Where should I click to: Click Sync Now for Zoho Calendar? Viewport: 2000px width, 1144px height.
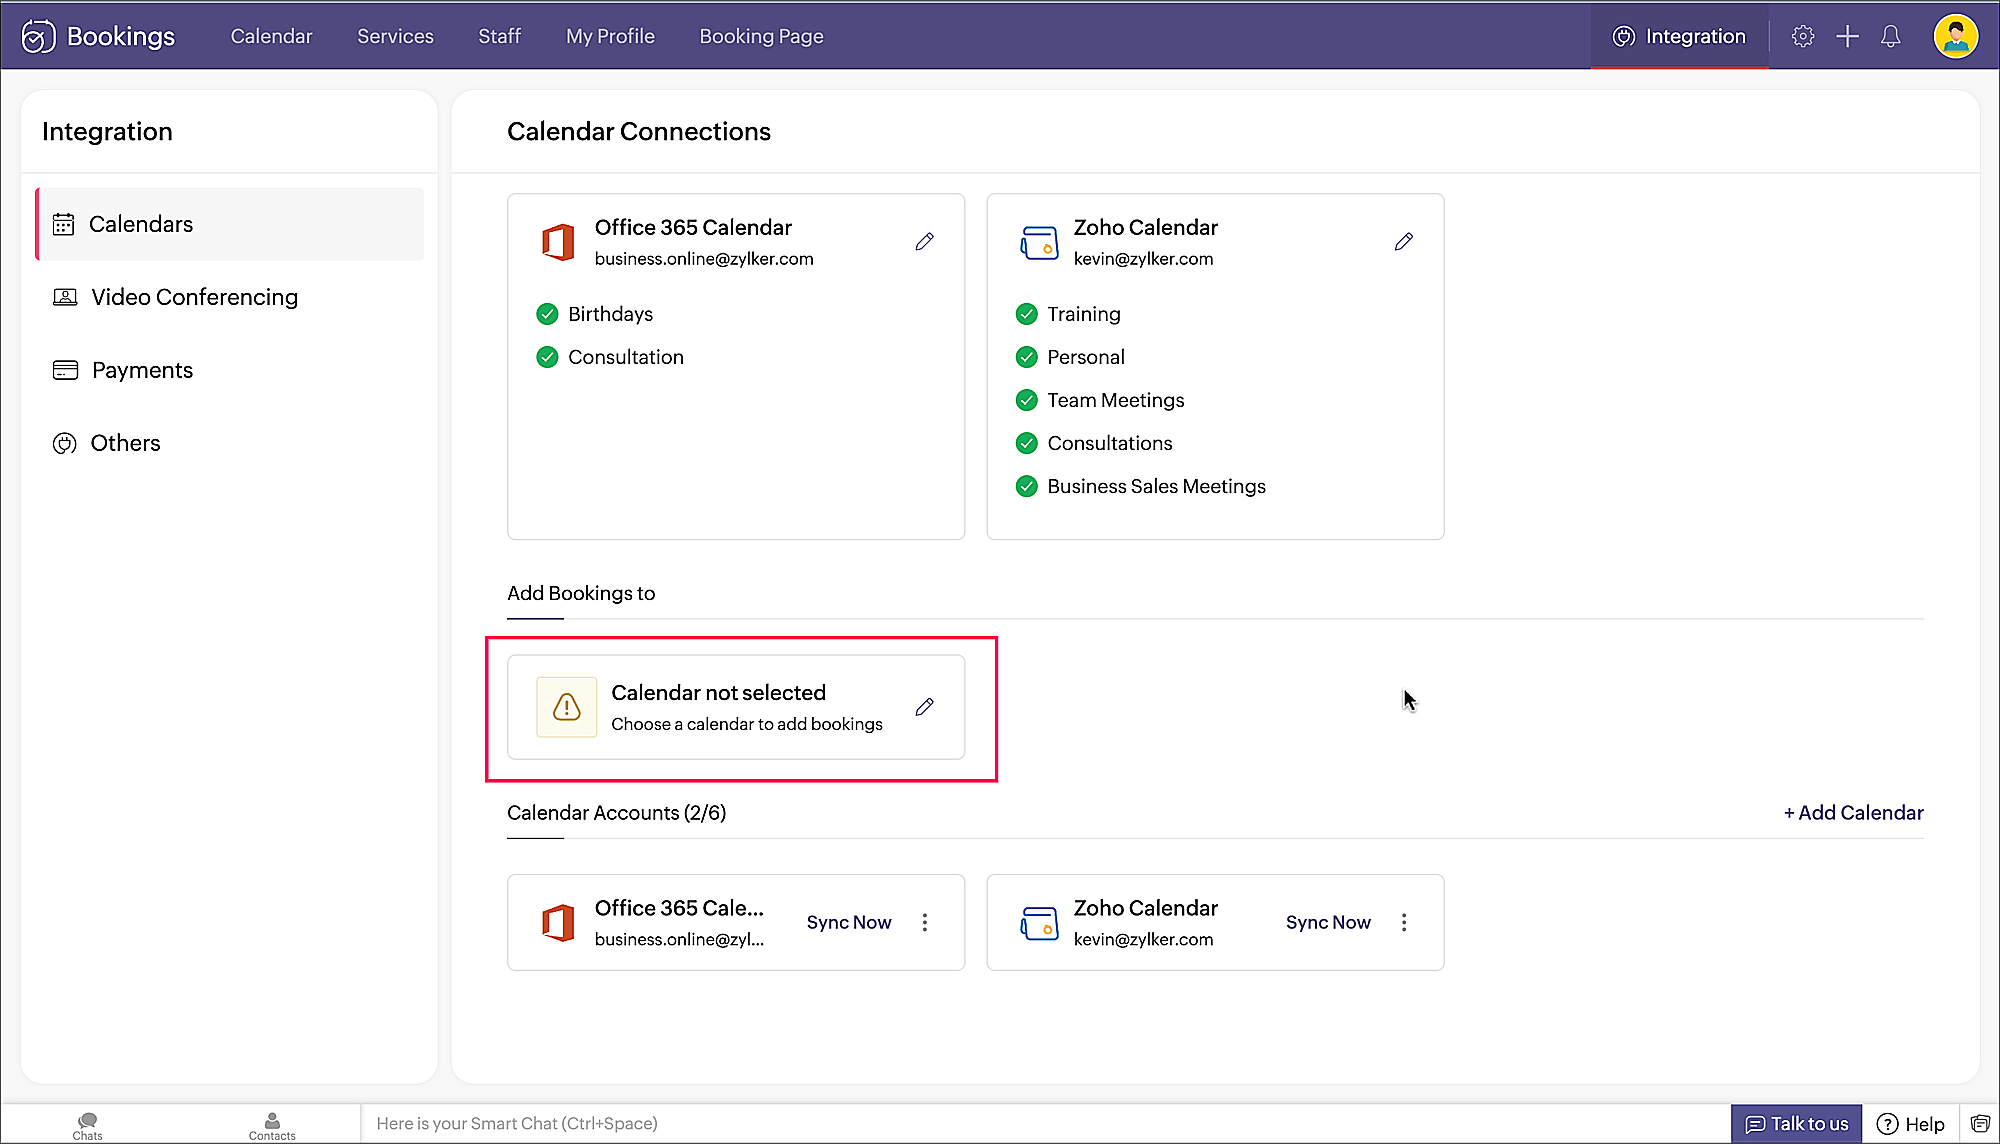[x=1328, y=922]
